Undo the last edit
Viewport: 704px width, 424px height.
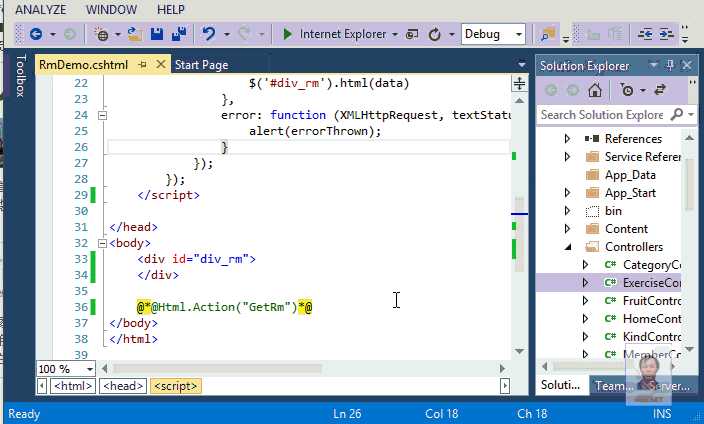point(209,34)
